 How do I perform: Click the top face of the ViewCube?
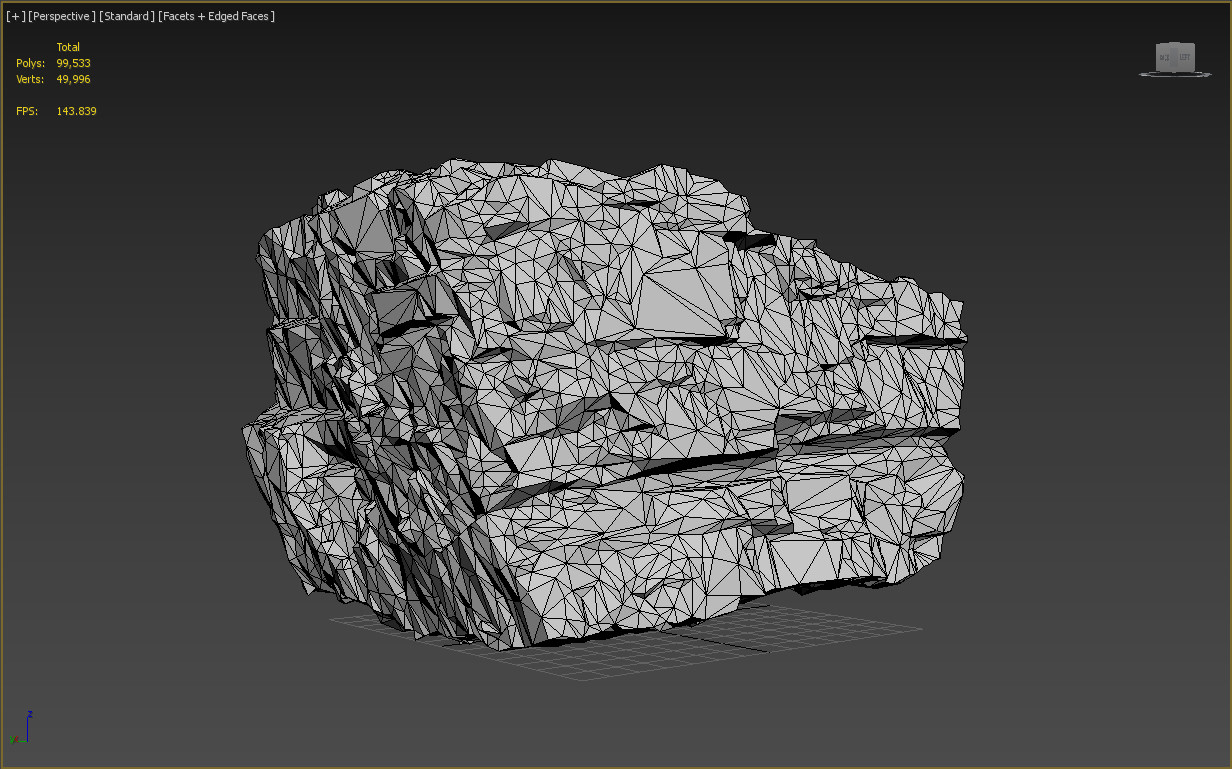tap(1173, 44)
